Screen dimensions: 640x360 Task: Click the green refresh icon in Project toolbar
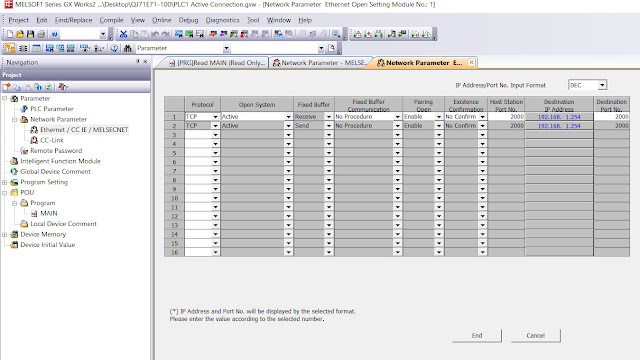(48, 87)
